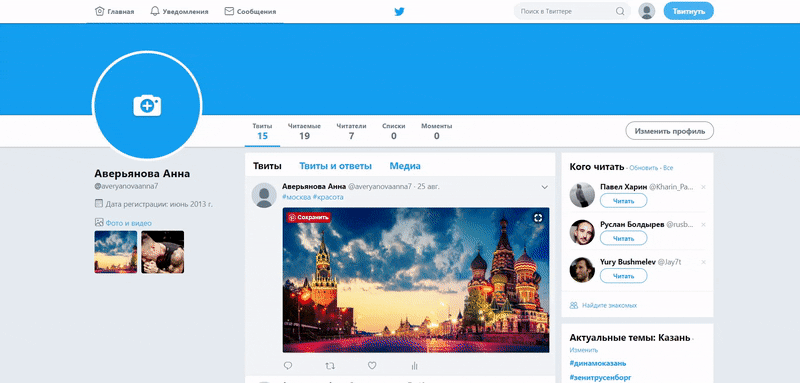Add profile photo via camera icon
The width and height of the screenshot is (800, 383).
[147, 106]
